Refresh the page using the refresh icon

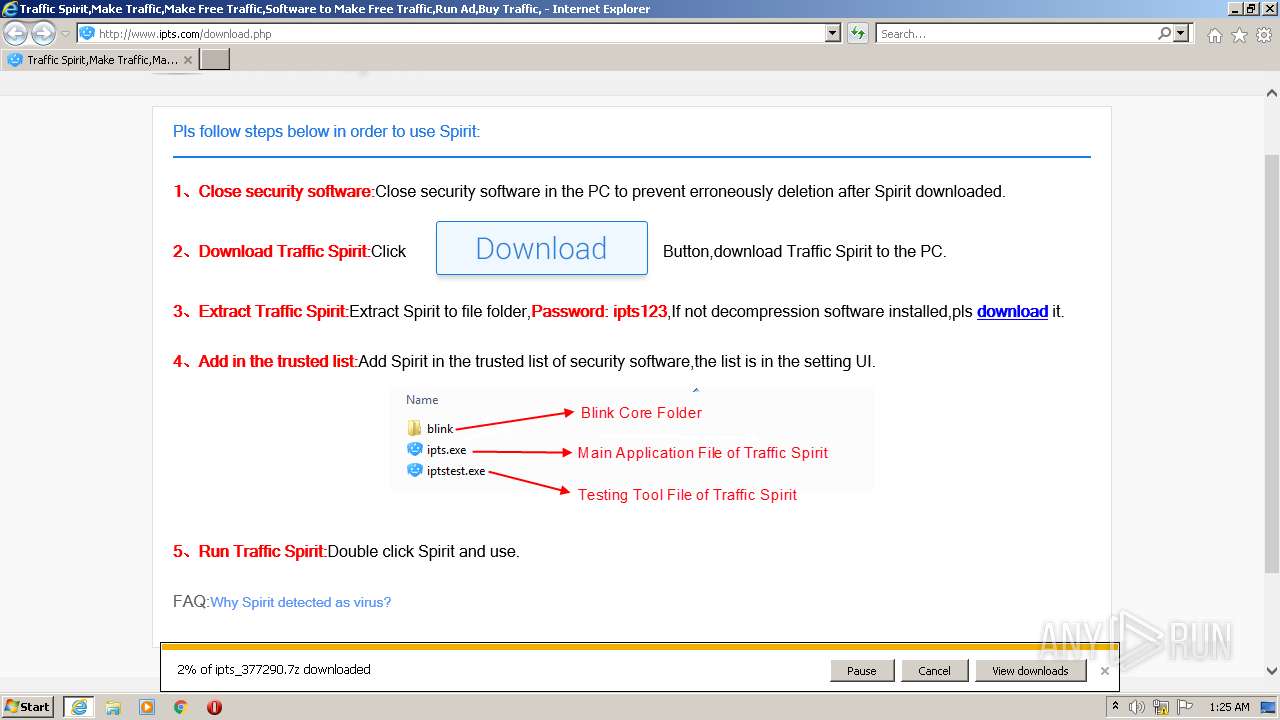click(857, 34)
